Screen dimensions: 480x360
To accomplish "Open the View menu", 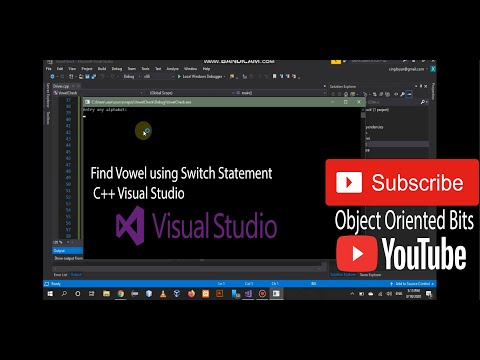I will [x=72, y=69].
